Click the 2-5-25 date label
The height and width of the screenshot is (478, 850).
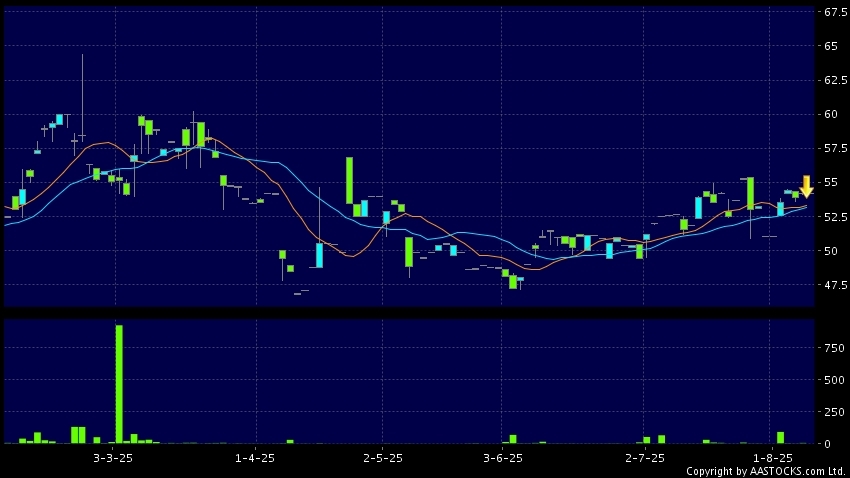coord(383,458)
